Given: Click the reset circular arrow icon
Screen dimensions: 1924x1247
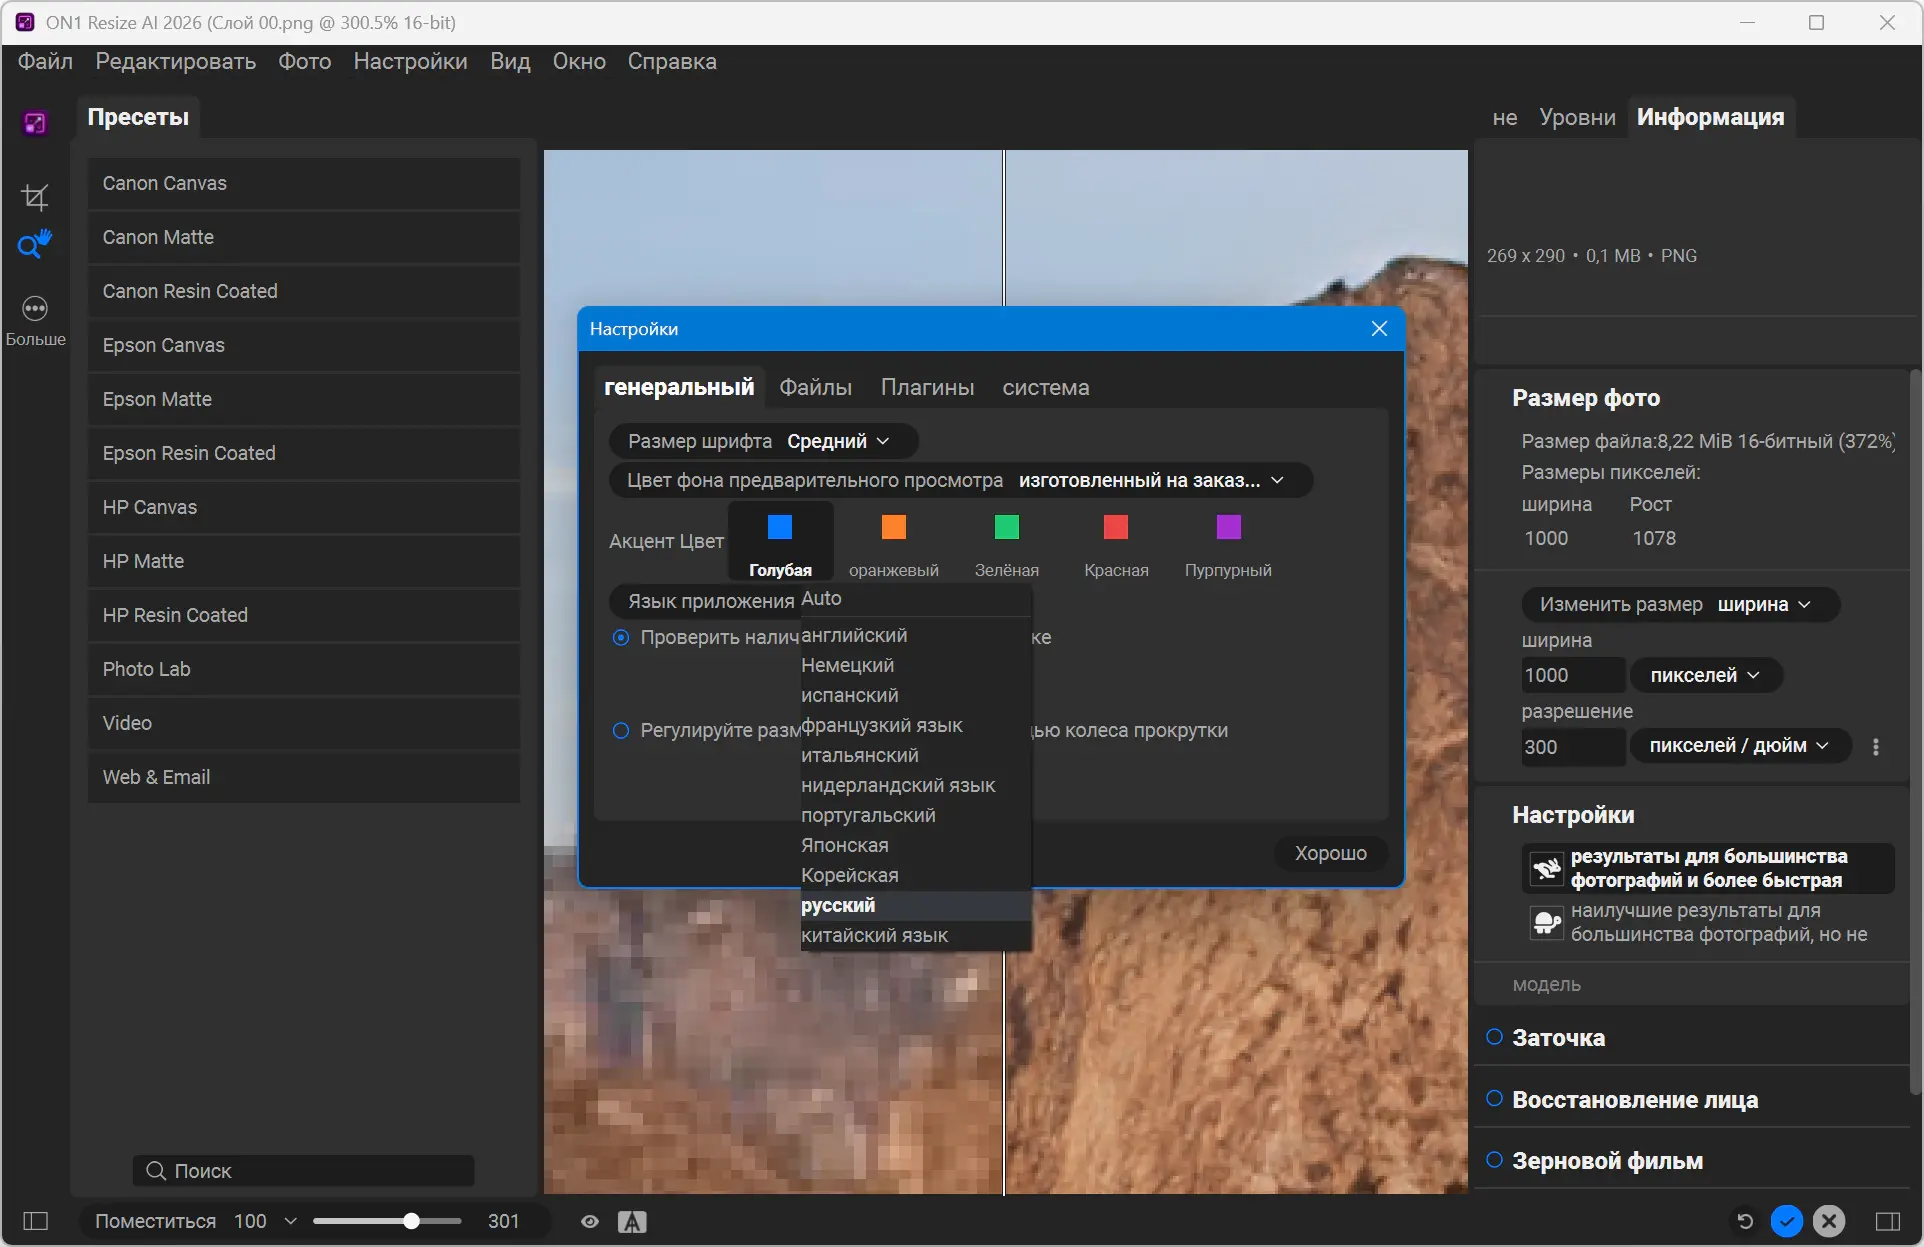Looking at the screenshot, I should coord(1745,1221).
